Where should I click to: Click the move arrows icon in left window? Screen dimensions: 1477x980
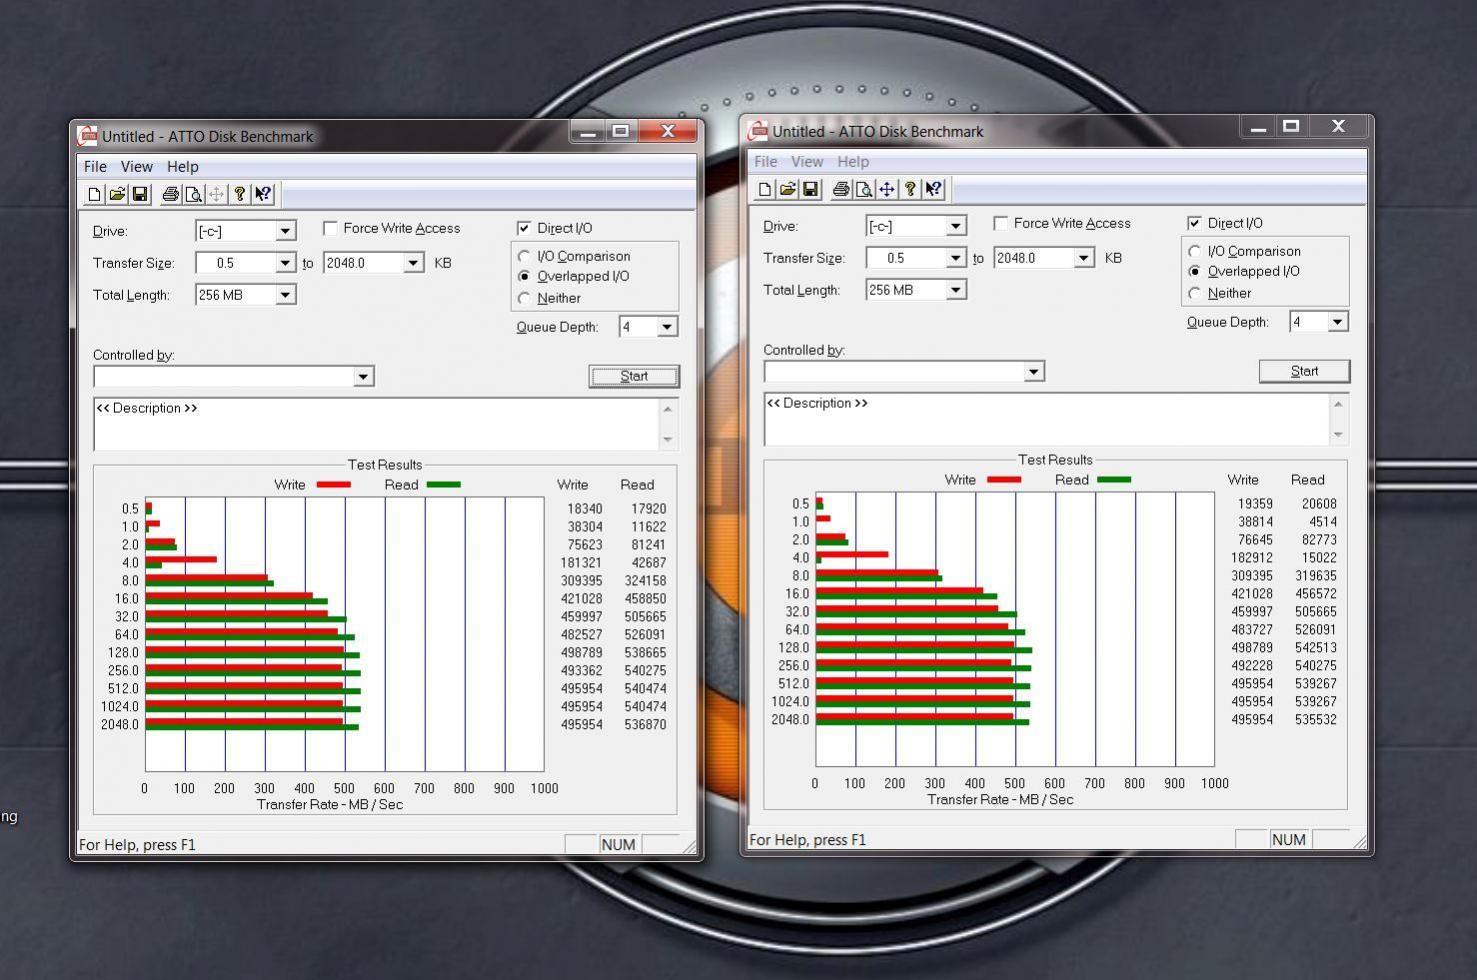[216, 194]
